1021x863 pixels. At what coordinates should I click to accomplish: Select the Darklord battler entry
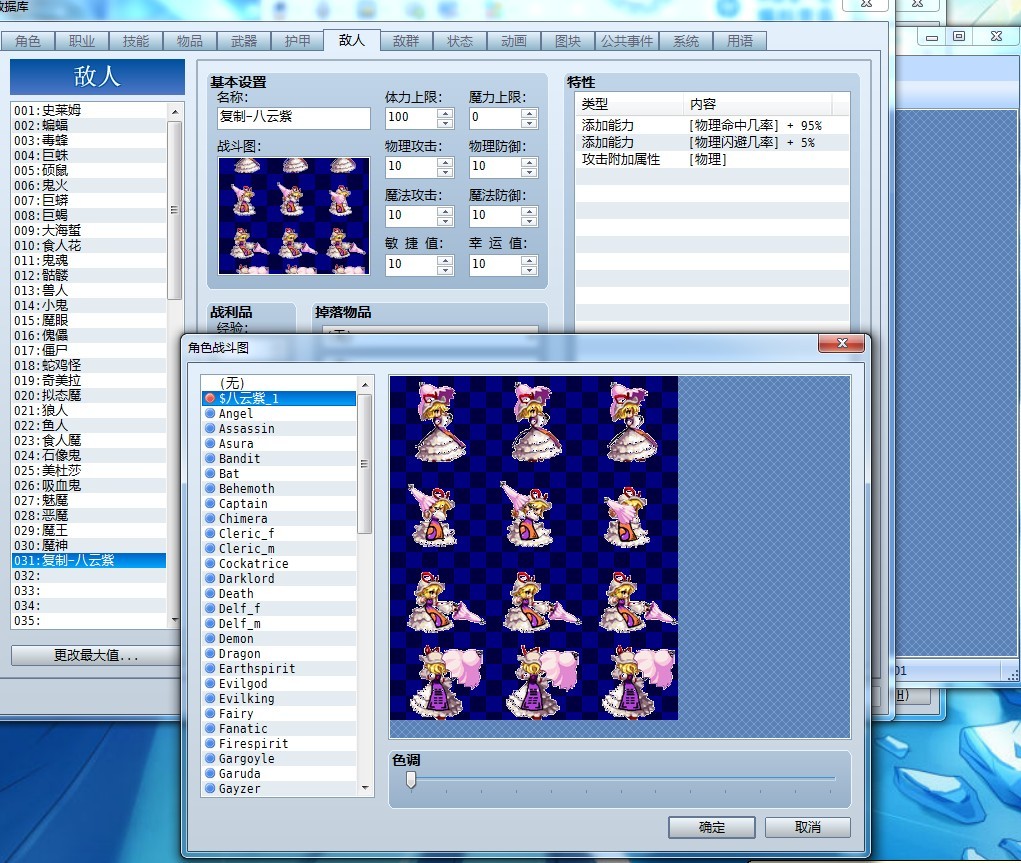click(279, 578)
